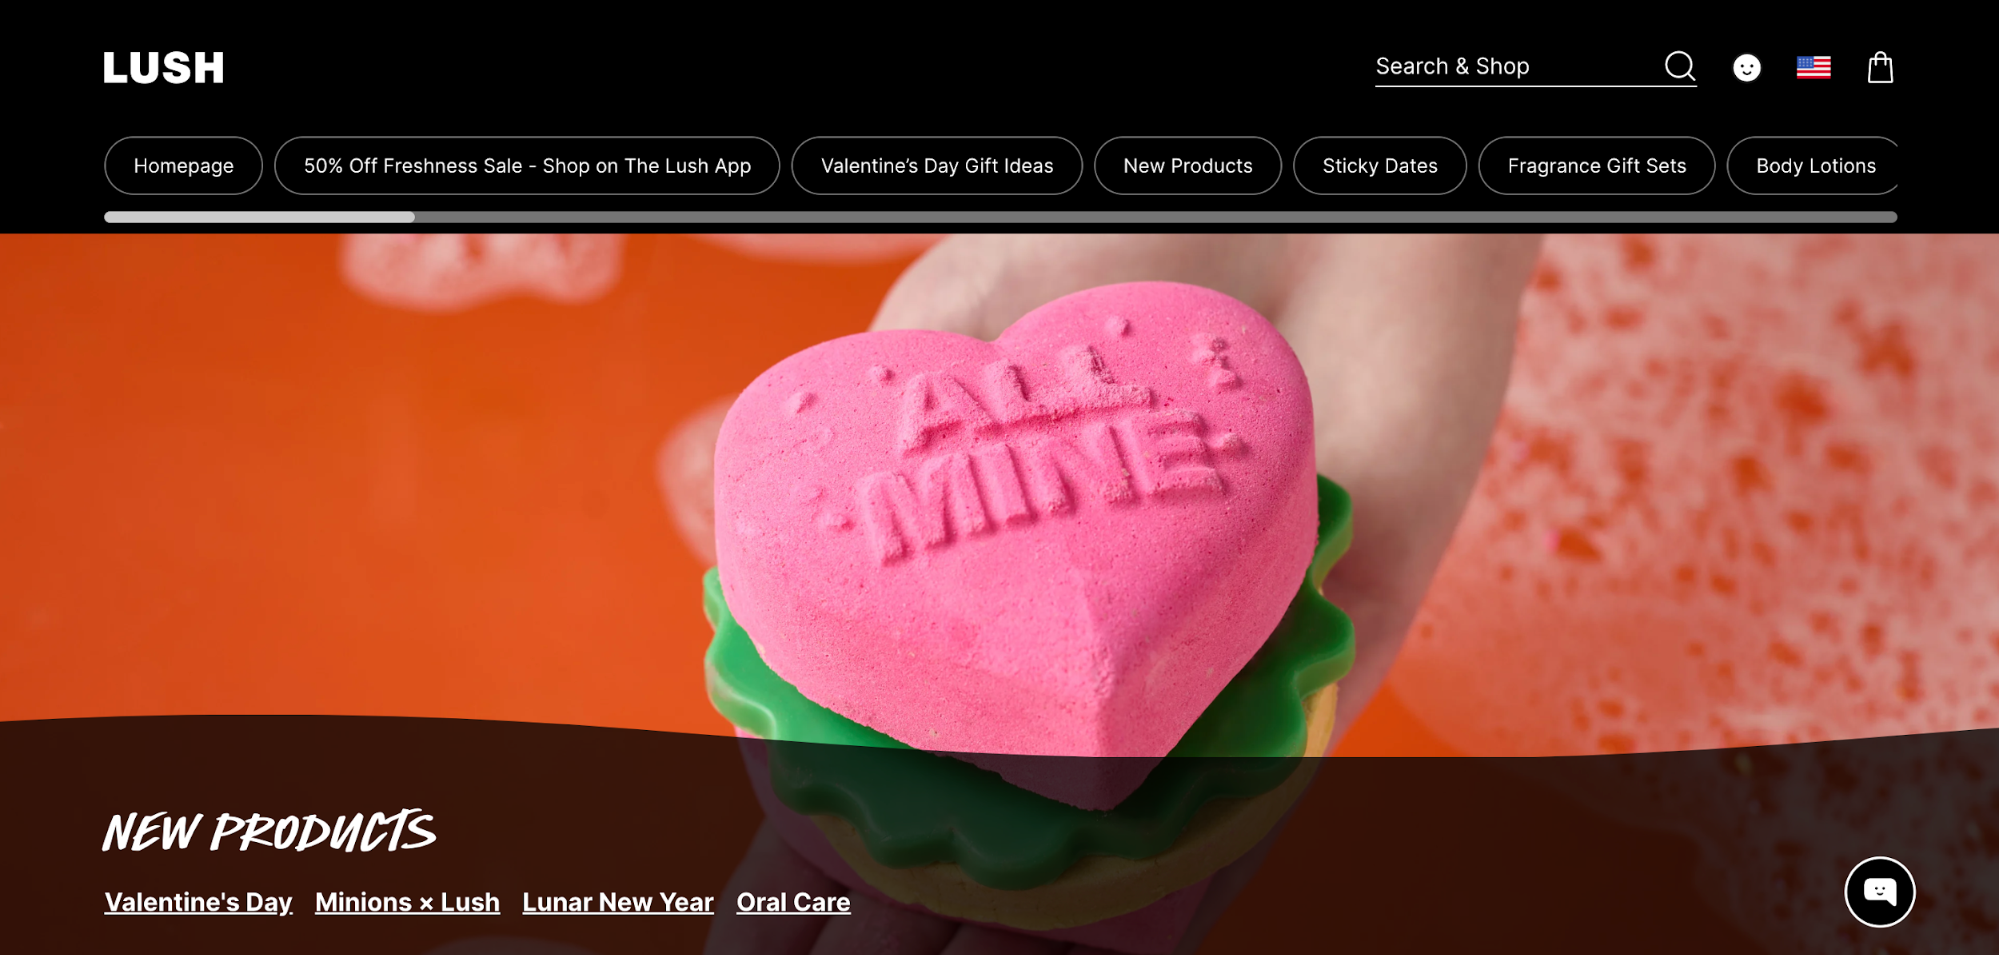
Task: Open the Fragrance Gift Sets pill
Action: pos(1597,166)
